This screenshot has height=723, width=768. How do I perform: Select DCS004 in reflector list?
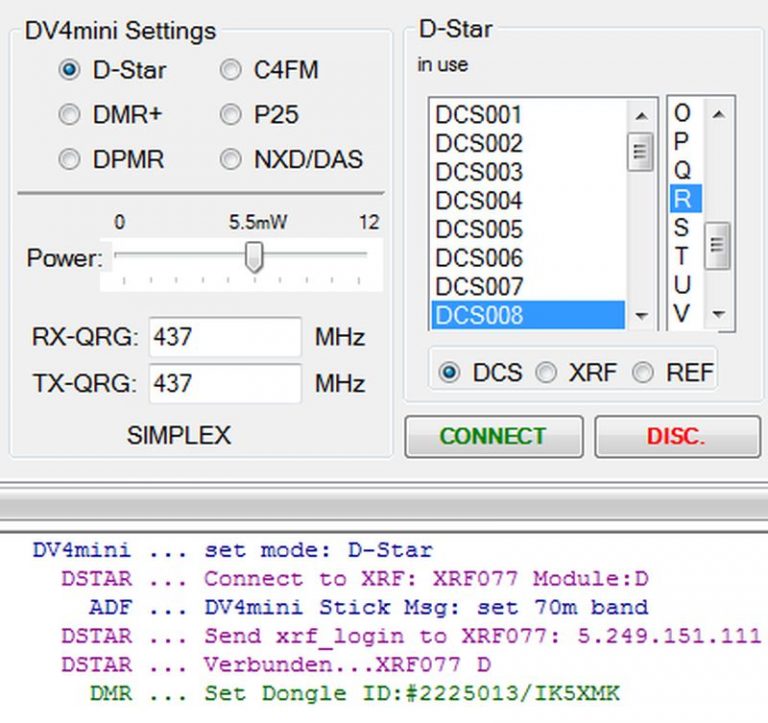pyautogui.click(x=528, y=200)
